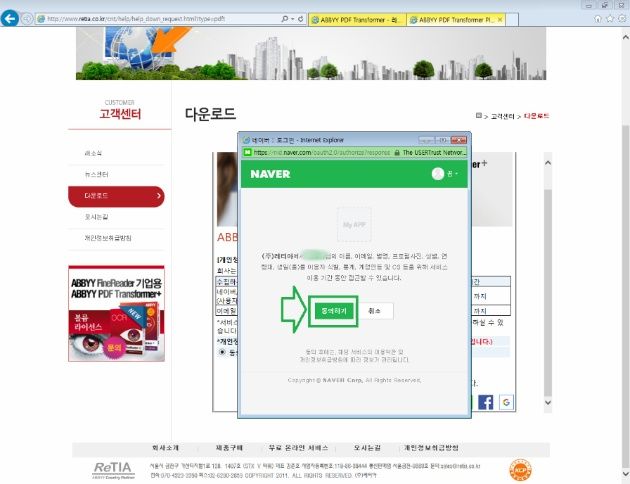The width and height of the screenshot is (630, 484).
Task: Click the 고객센터 sidebar heading
Action: 120,114
